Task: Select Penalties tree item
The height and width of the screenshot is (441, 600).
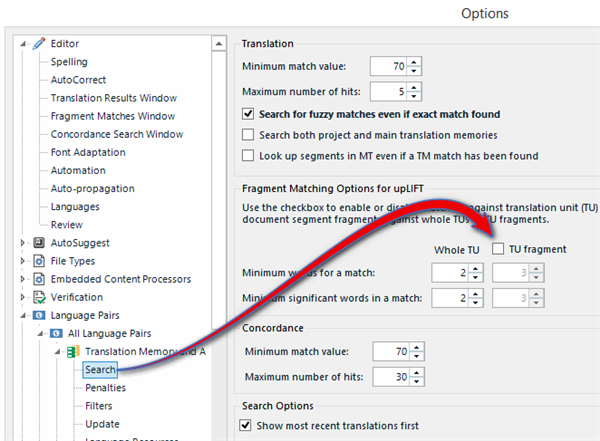Action: pos(105,388)
